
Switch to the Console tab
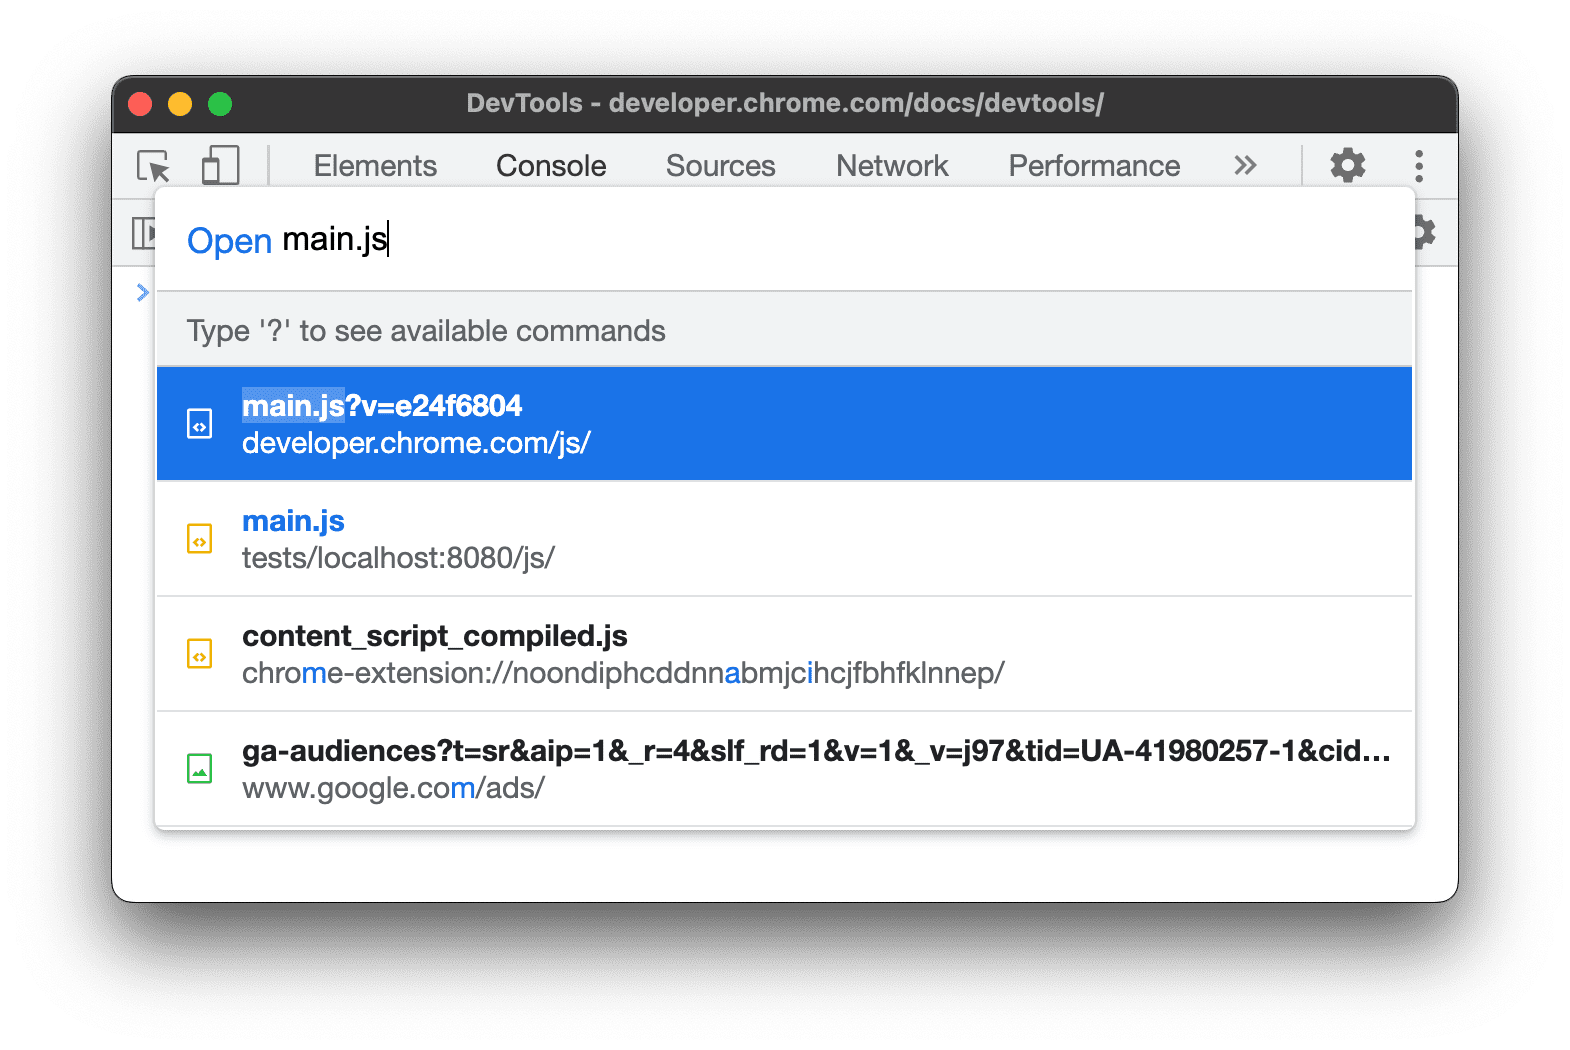[x=551, y=165]
